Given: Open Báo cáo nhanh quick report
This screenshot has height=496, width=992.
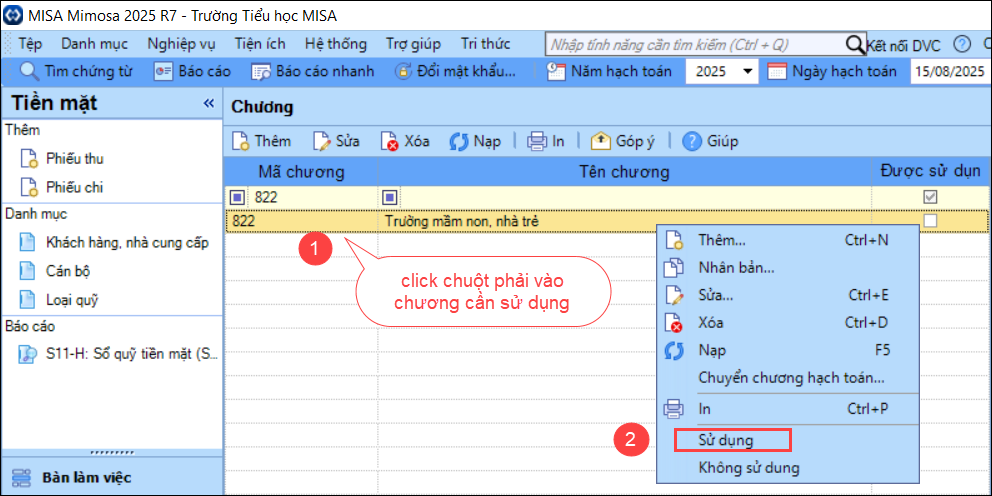Looking at the screenshot, I should [312, 71].
